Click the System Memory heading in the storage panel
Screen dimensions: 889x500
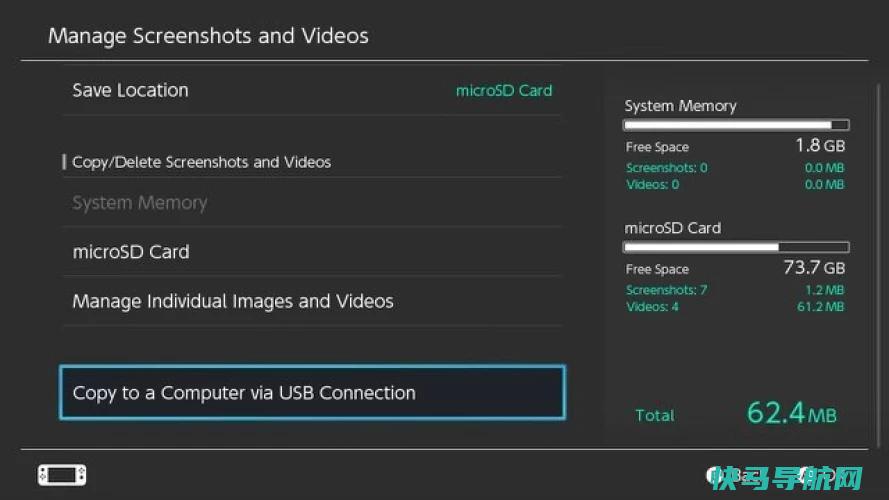pos(680,106)
